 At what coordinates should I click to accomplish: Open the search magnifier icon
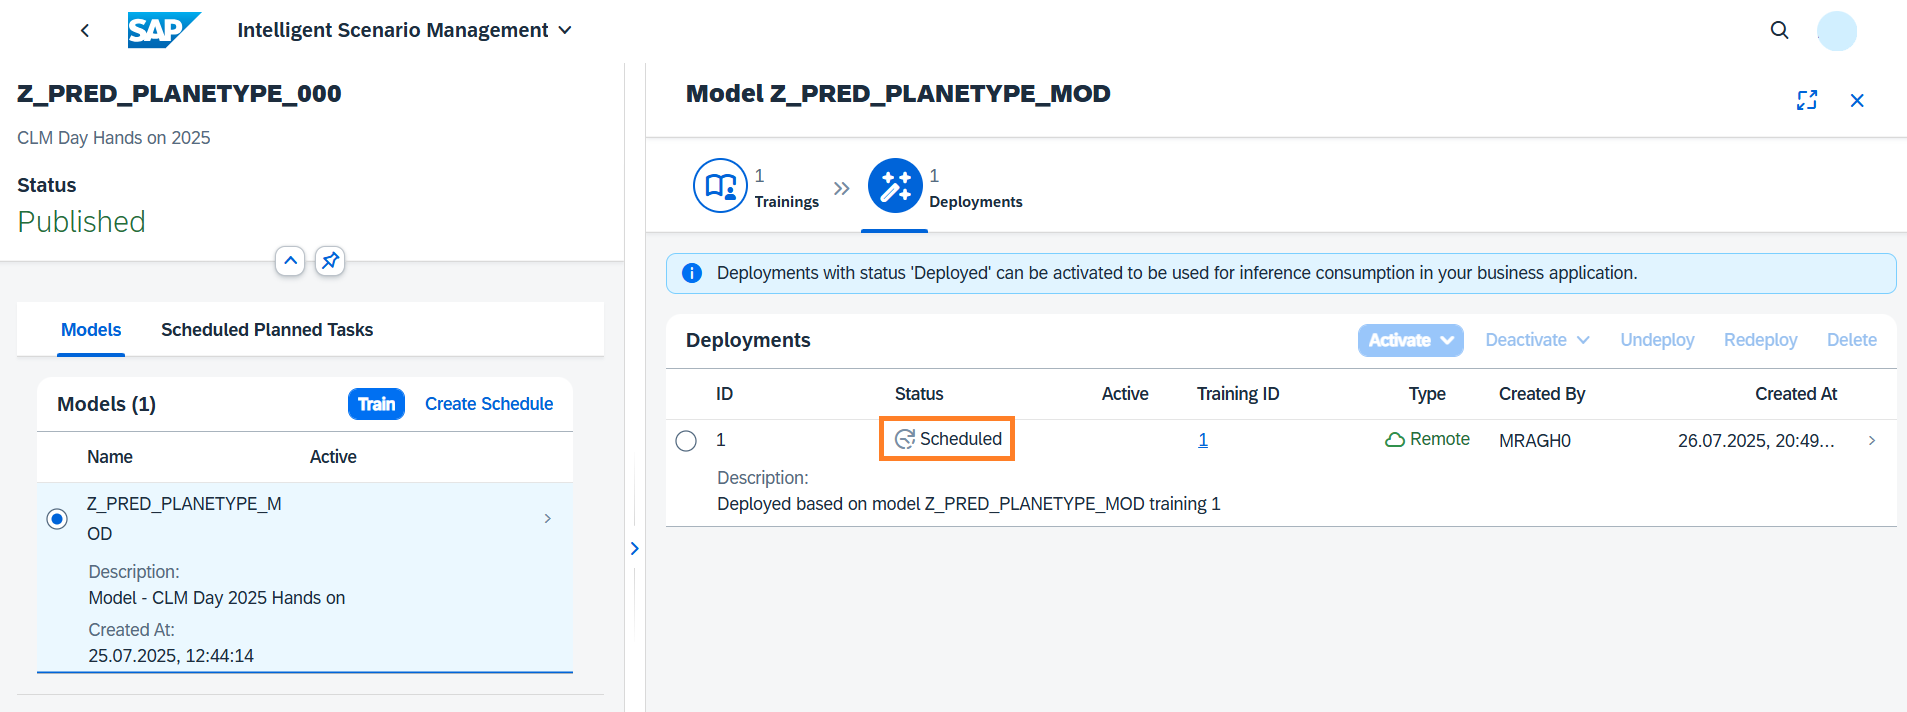pyautogui.click(x=1779, y=30)
